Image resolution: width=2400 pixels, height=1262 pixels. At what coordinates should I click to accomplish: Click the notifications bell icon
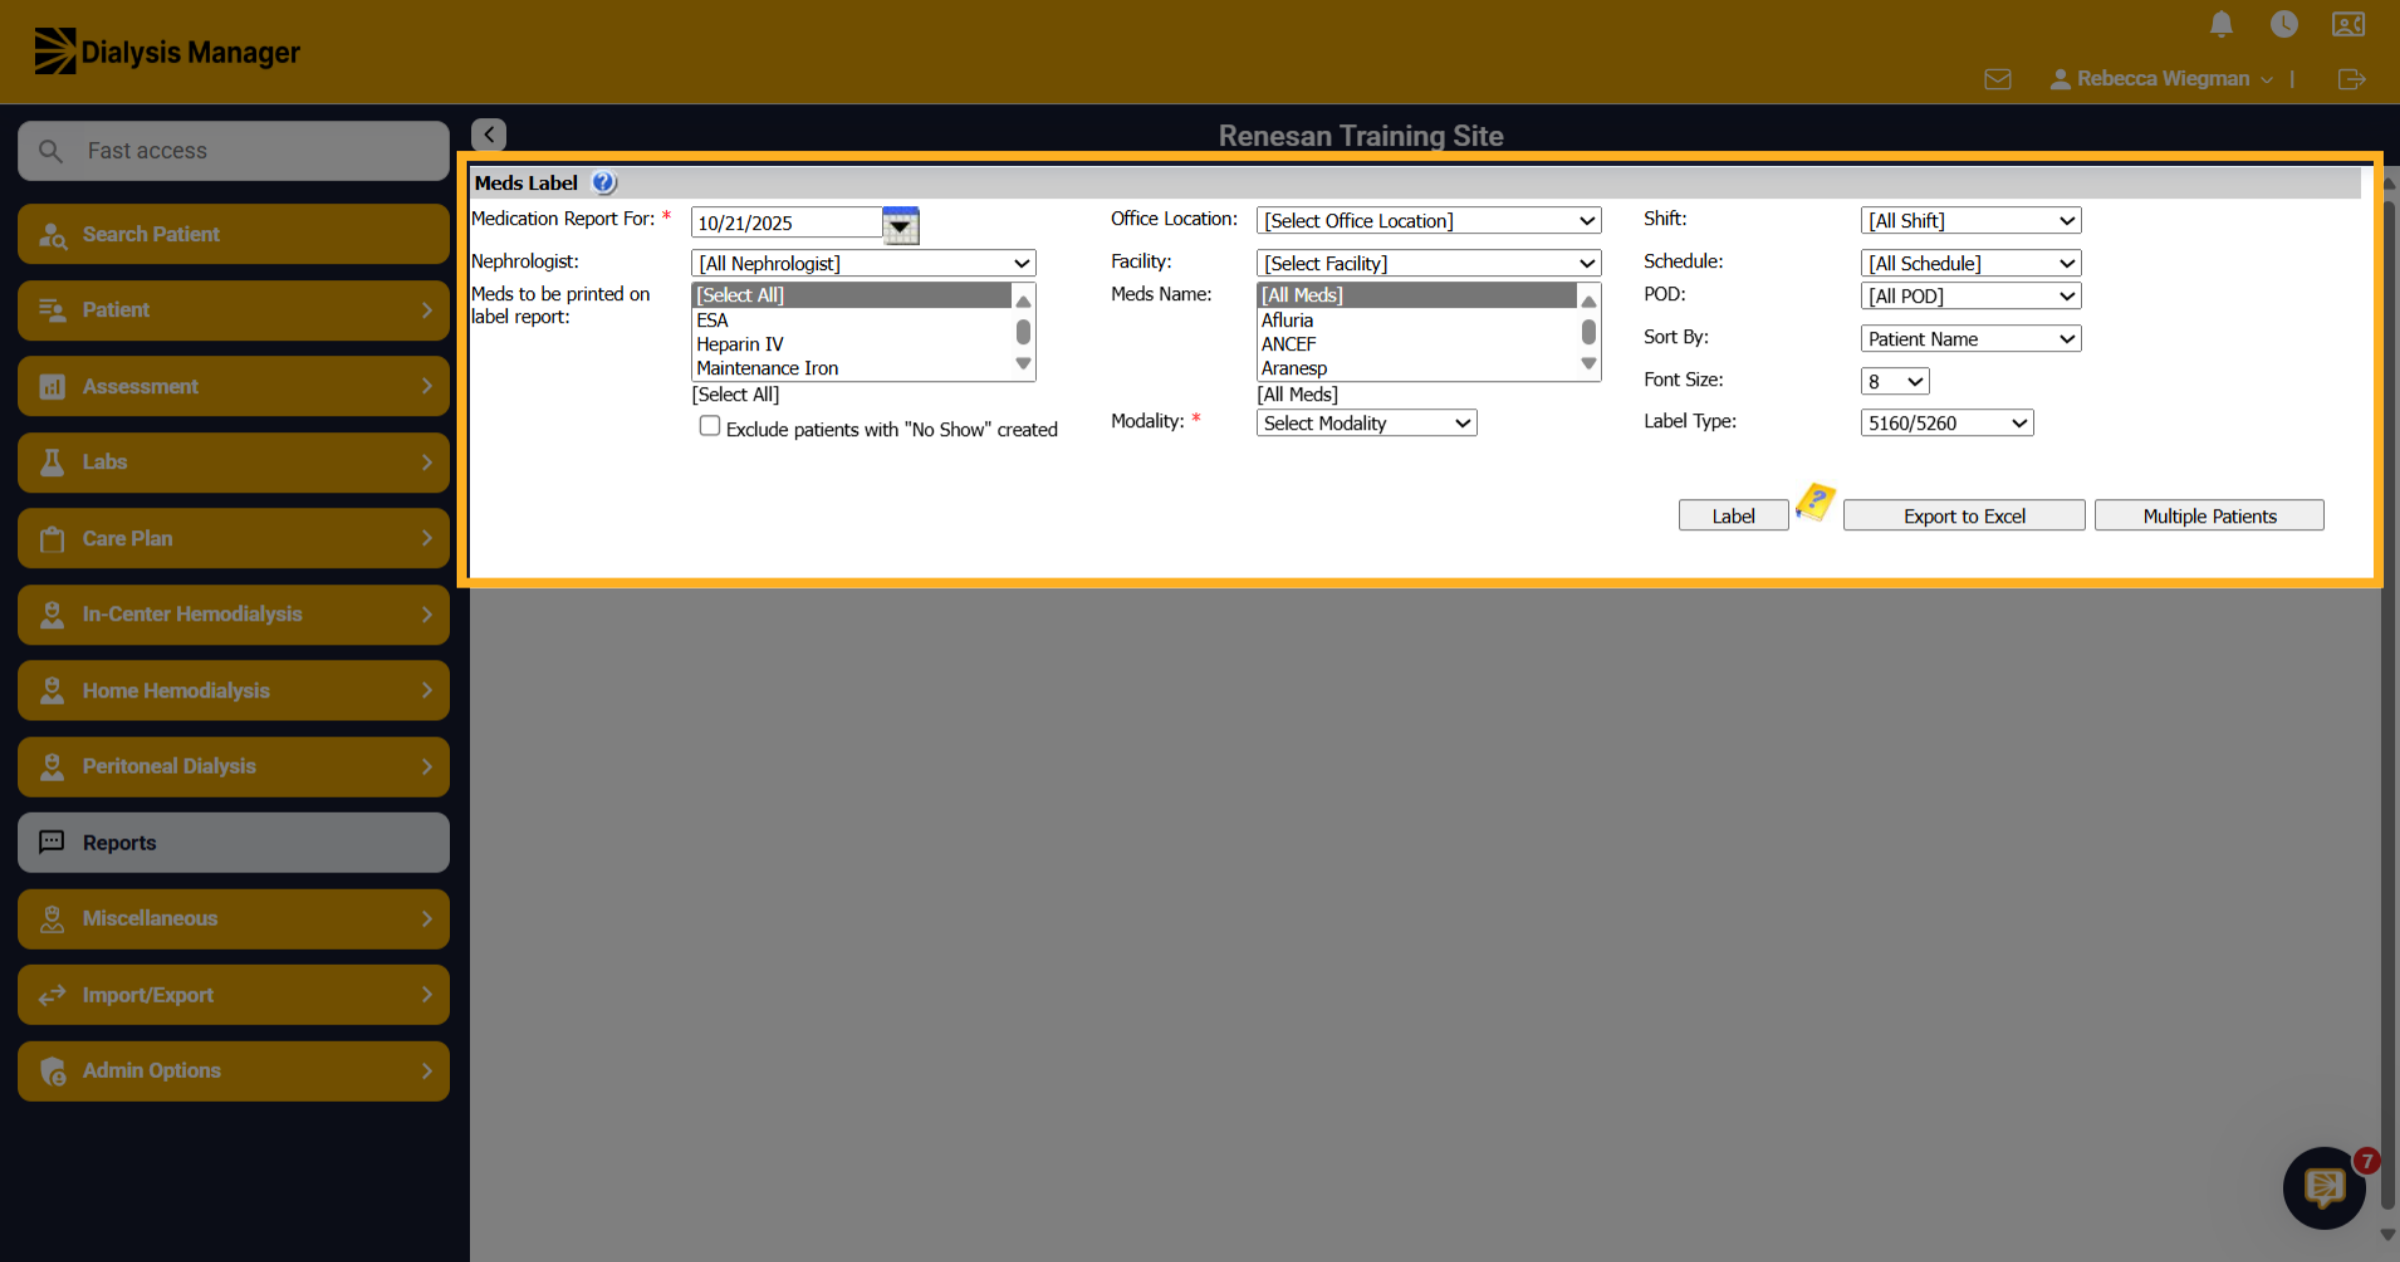click(x=2221, y=24)
